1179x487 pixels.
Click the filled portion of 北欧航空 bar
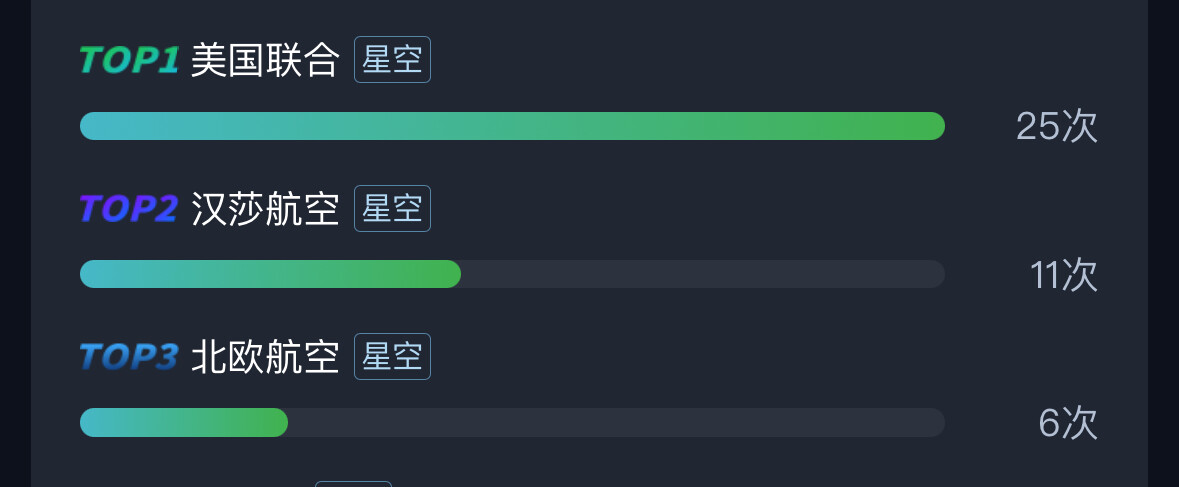(184, 422)
